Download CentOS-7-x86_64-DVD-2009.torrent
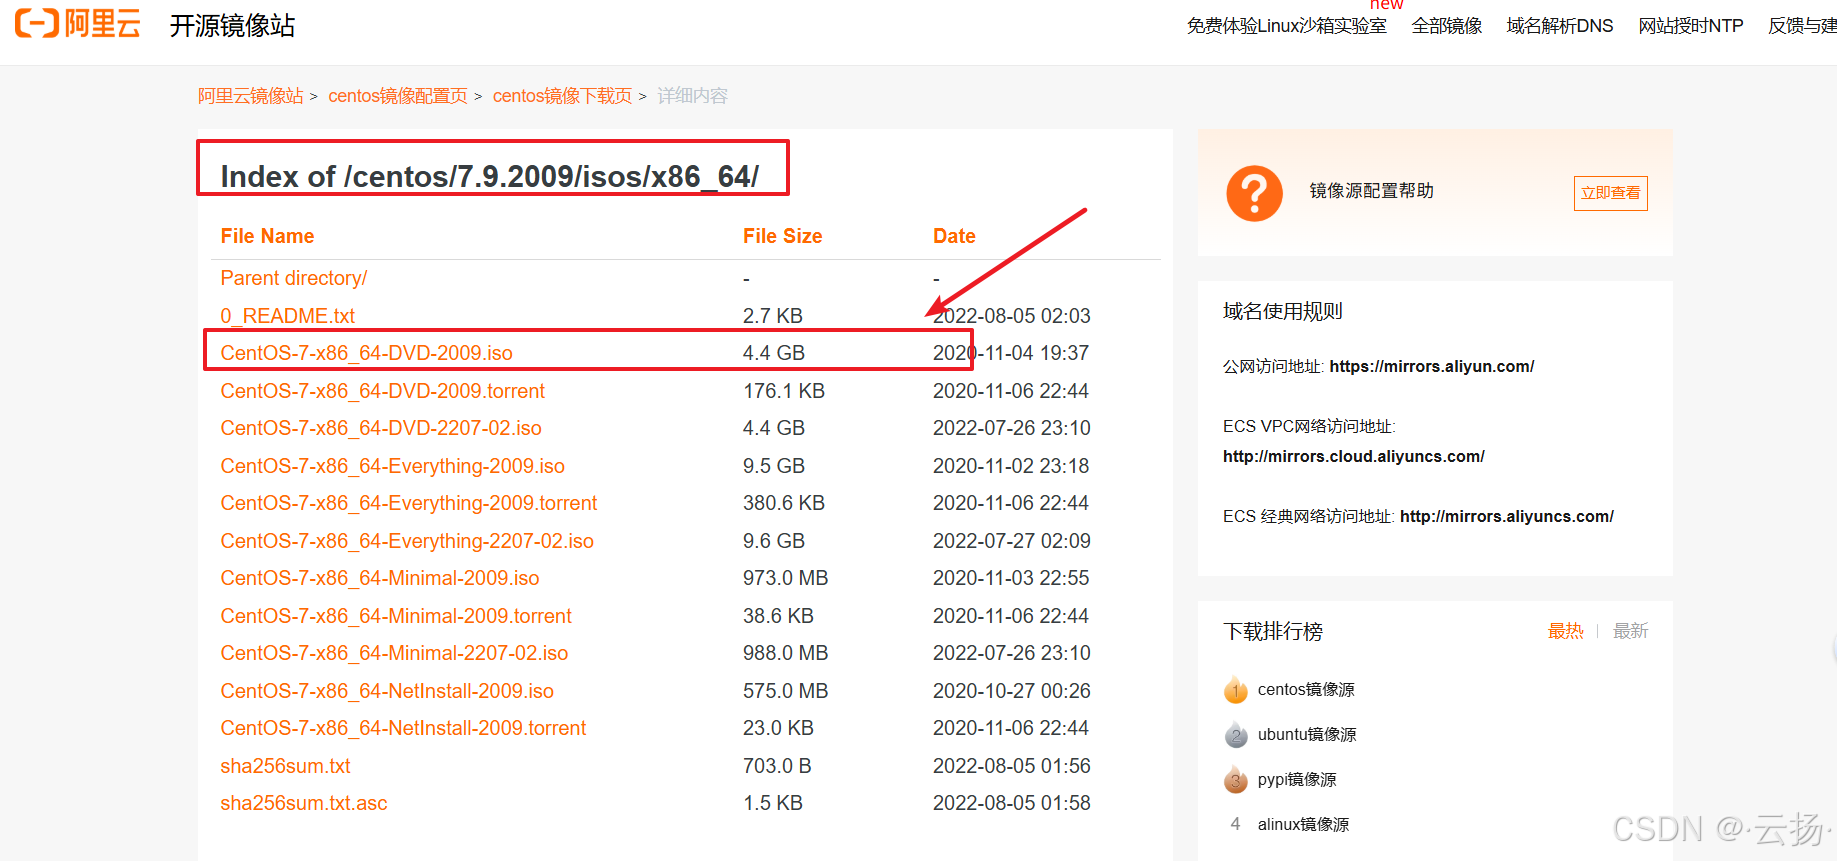Viewport: 1837px width, 861px height. pos(382,391)
